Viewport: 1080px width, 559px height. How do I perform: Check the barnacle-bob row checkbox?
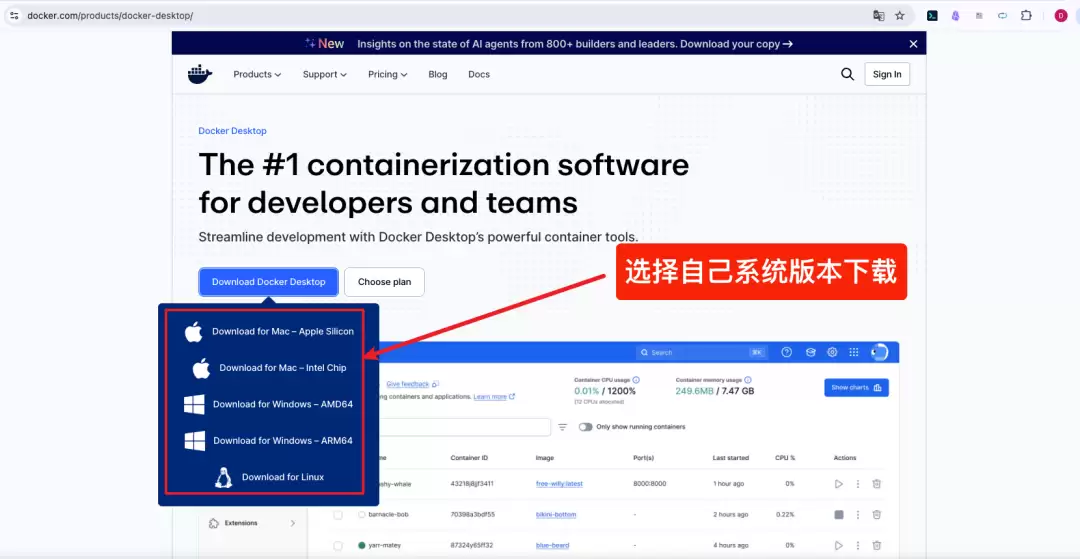pos(338,514)
